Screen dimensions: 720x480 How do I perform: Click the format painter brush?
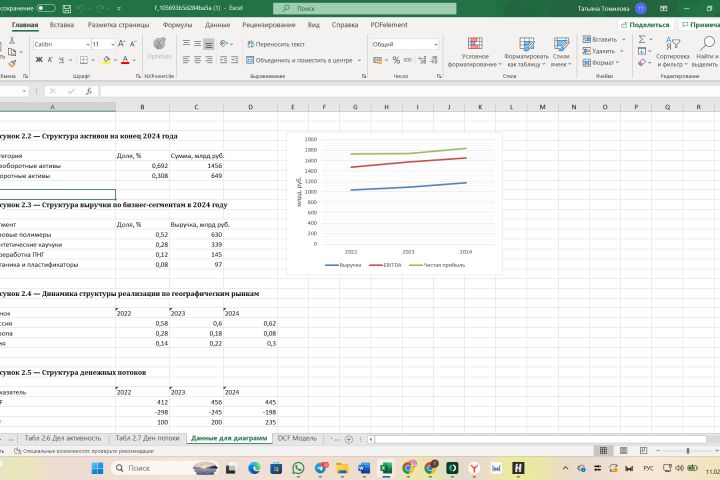(x=12, y=64)
